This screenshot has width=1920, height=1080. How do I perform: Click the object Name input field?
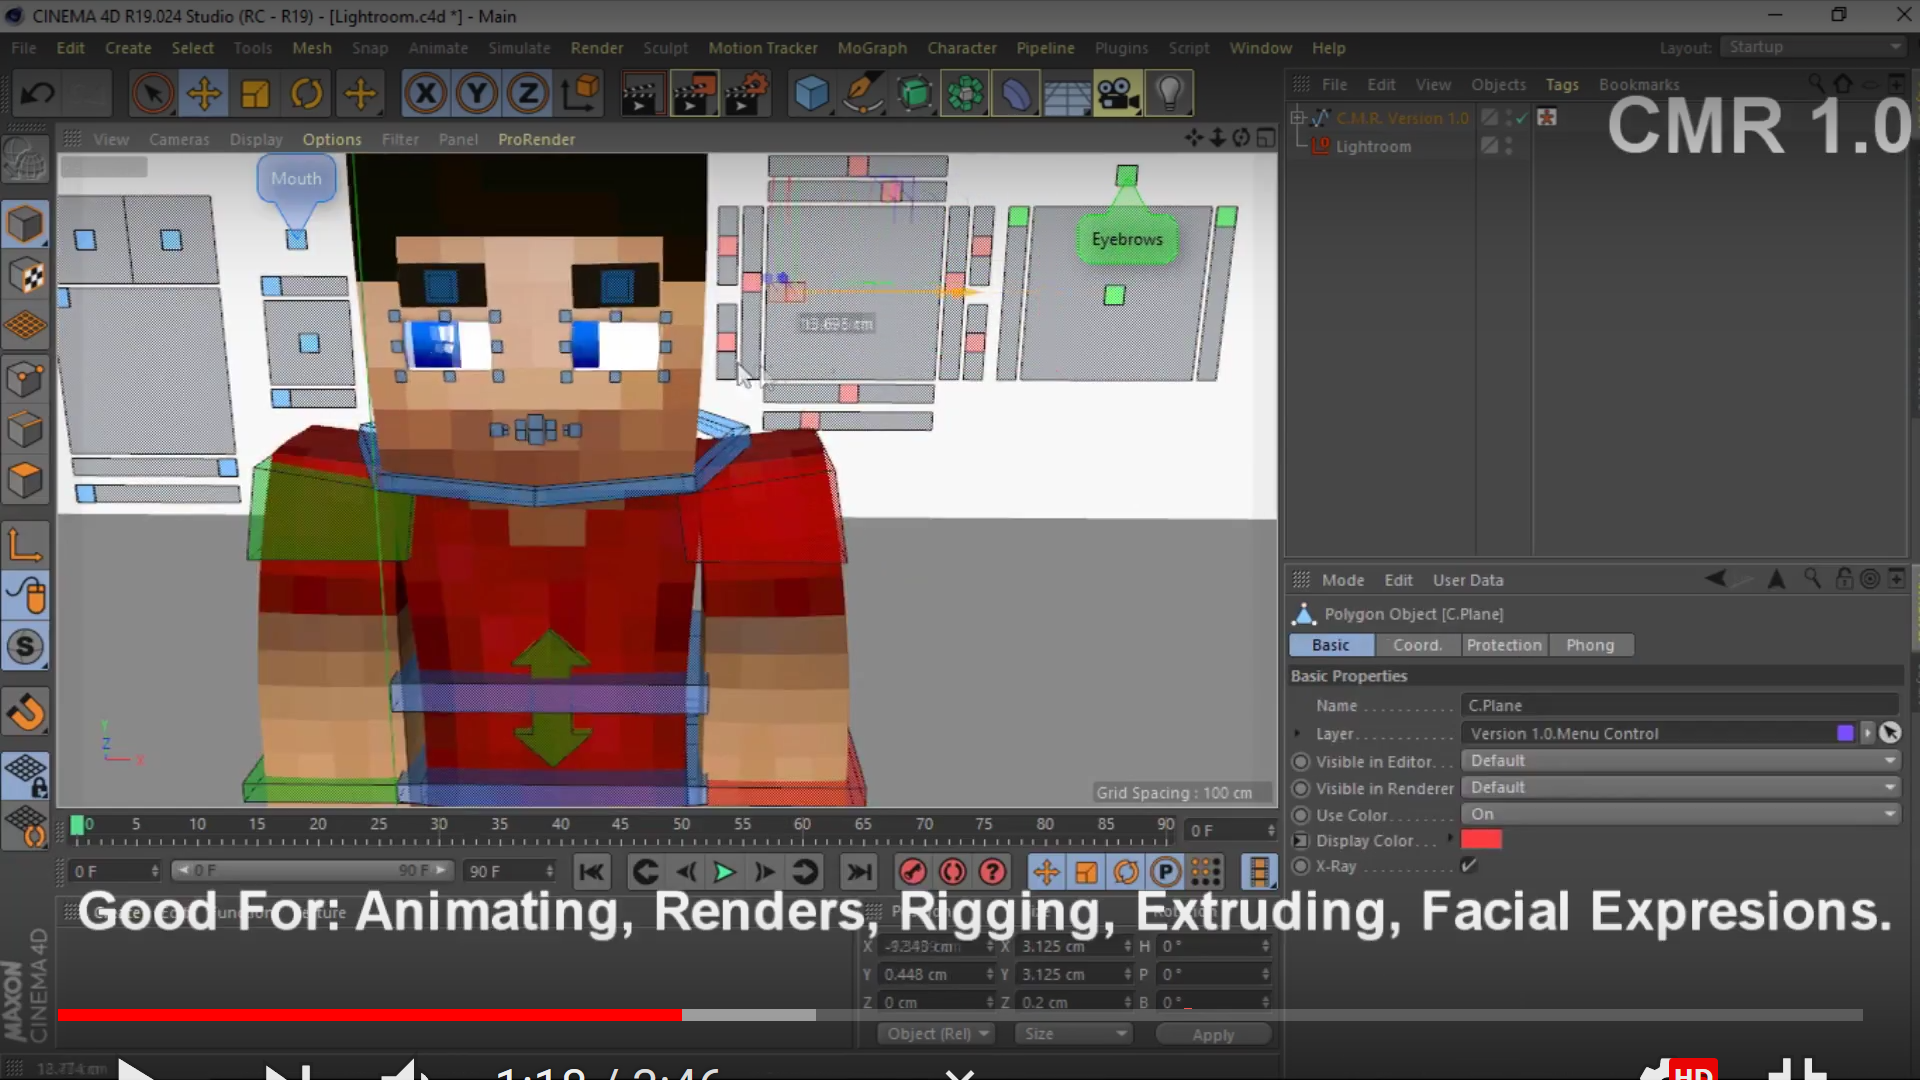click(1680, 705)
